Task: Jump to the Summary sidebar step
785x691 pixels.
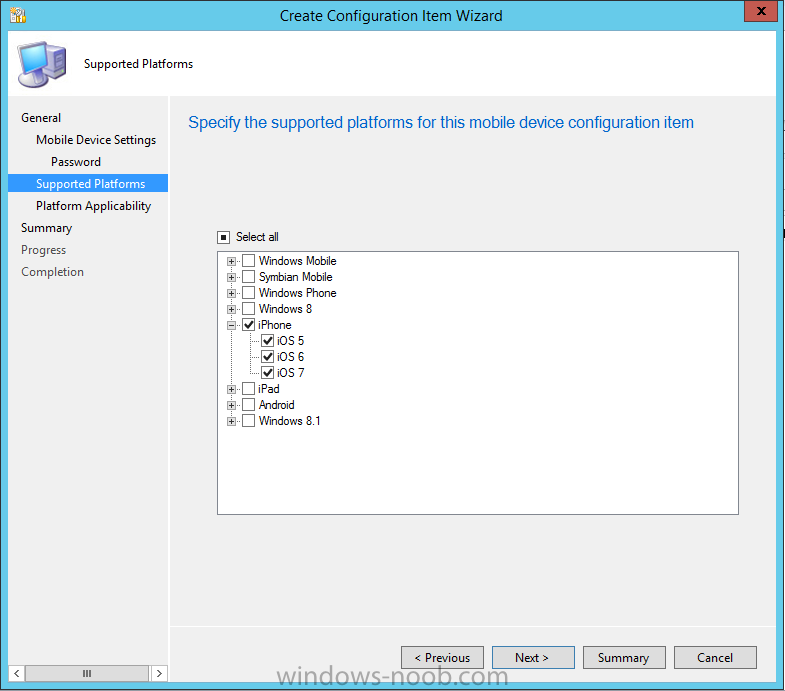Action: click(x=47, y=228)
